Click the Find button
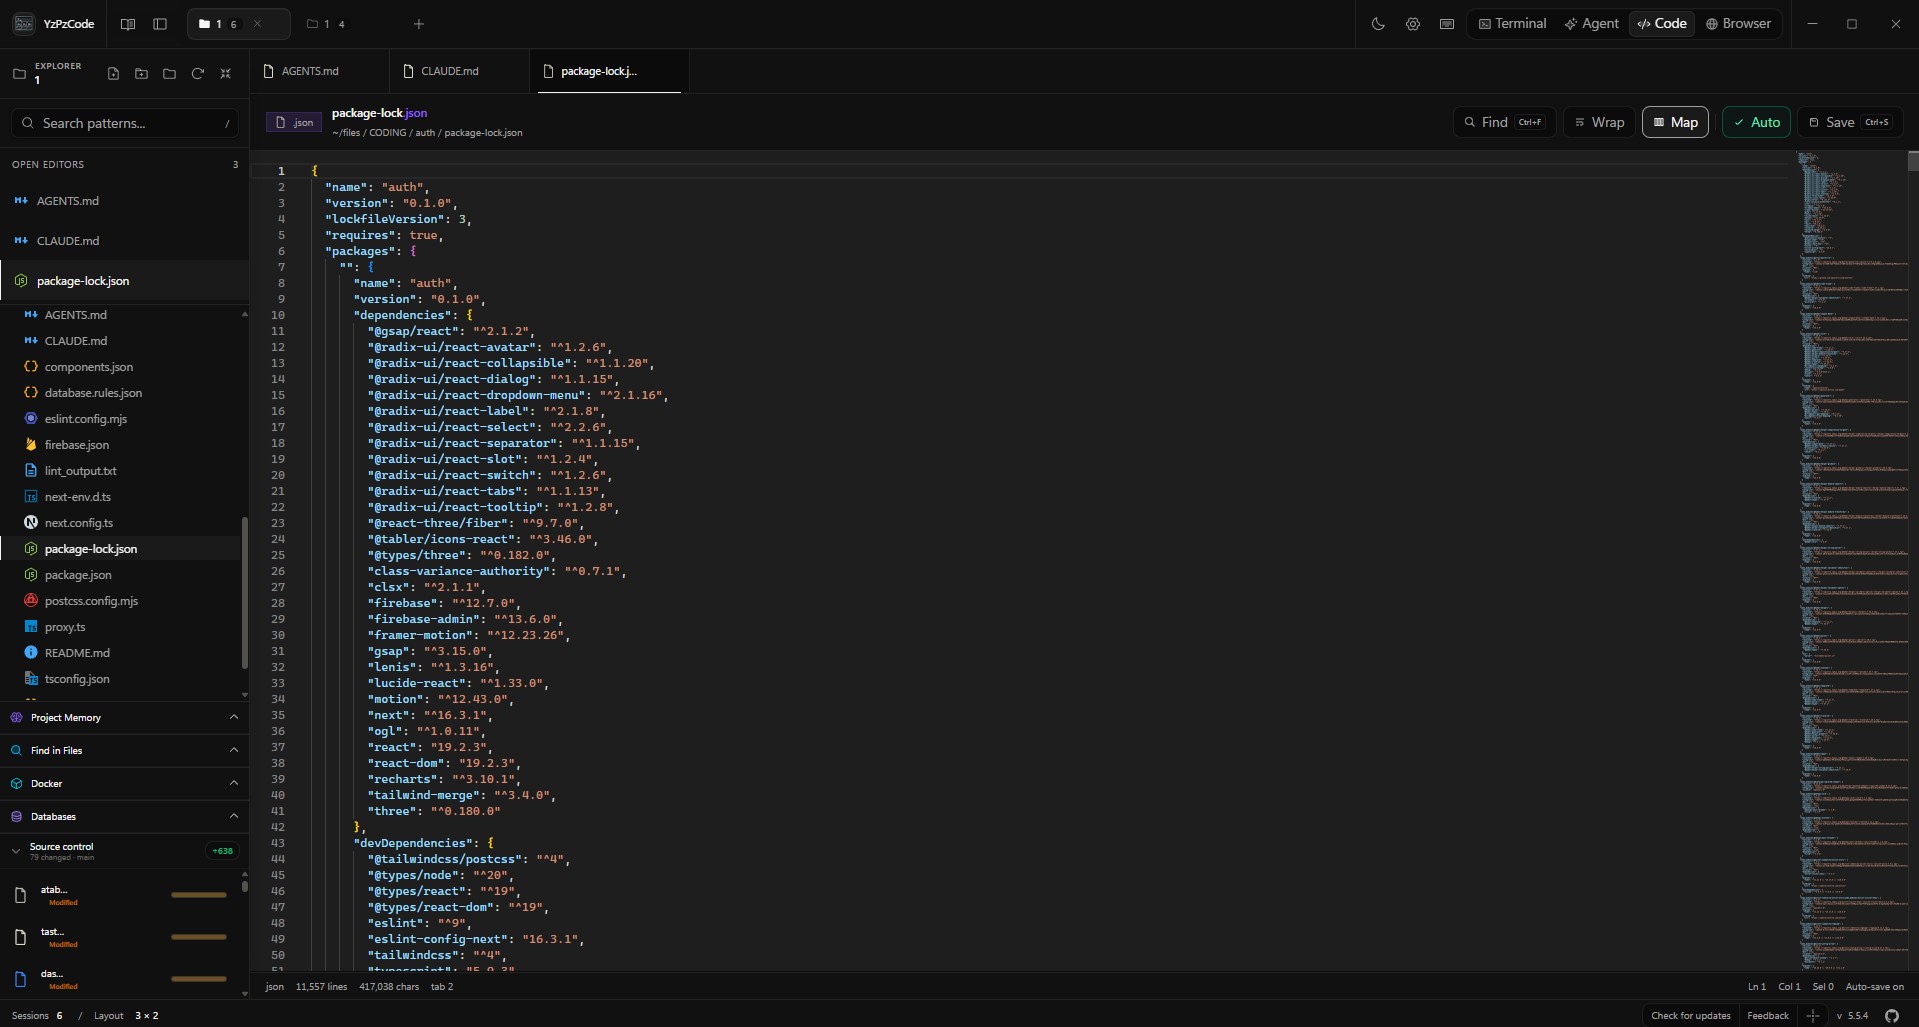Image resolution: width=1919 pixels, height=1027 pixels. (1504, 122)
